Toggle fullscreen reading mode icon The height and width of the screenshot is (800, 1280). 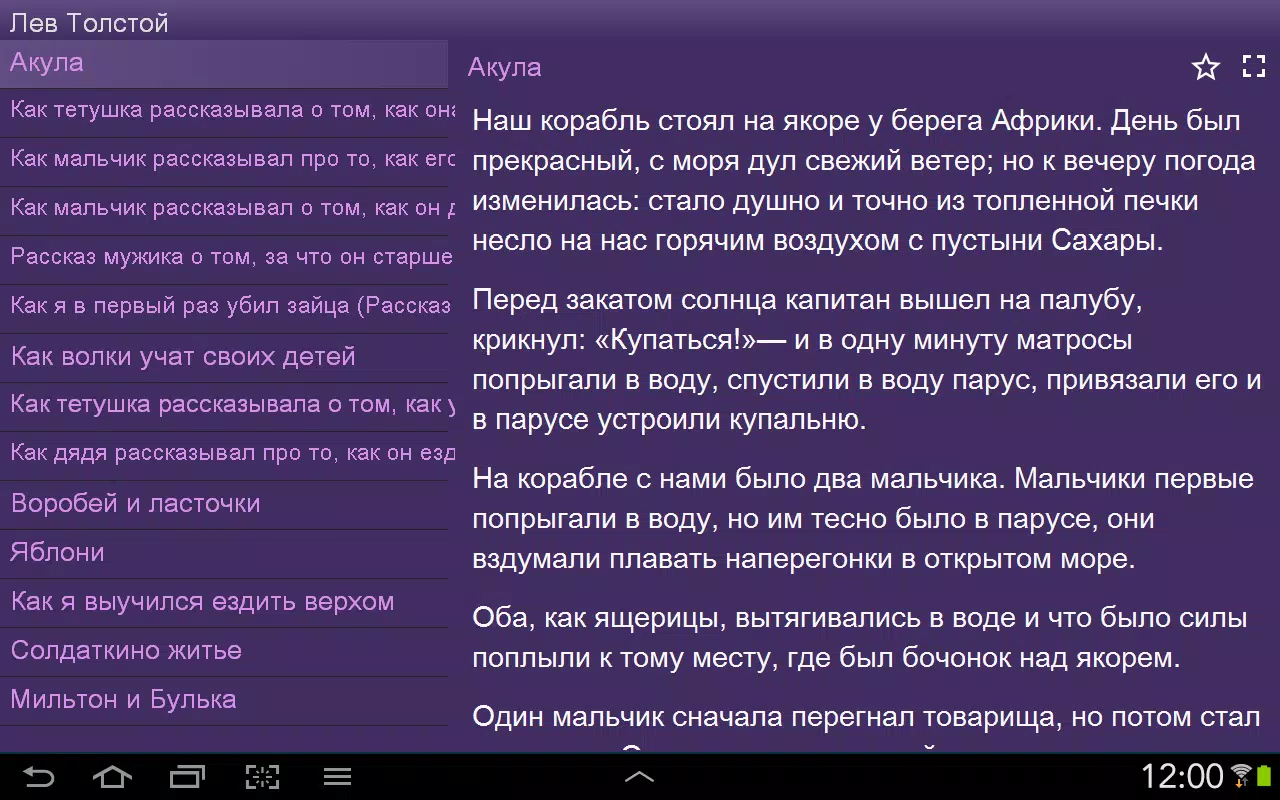[1254, 67]
